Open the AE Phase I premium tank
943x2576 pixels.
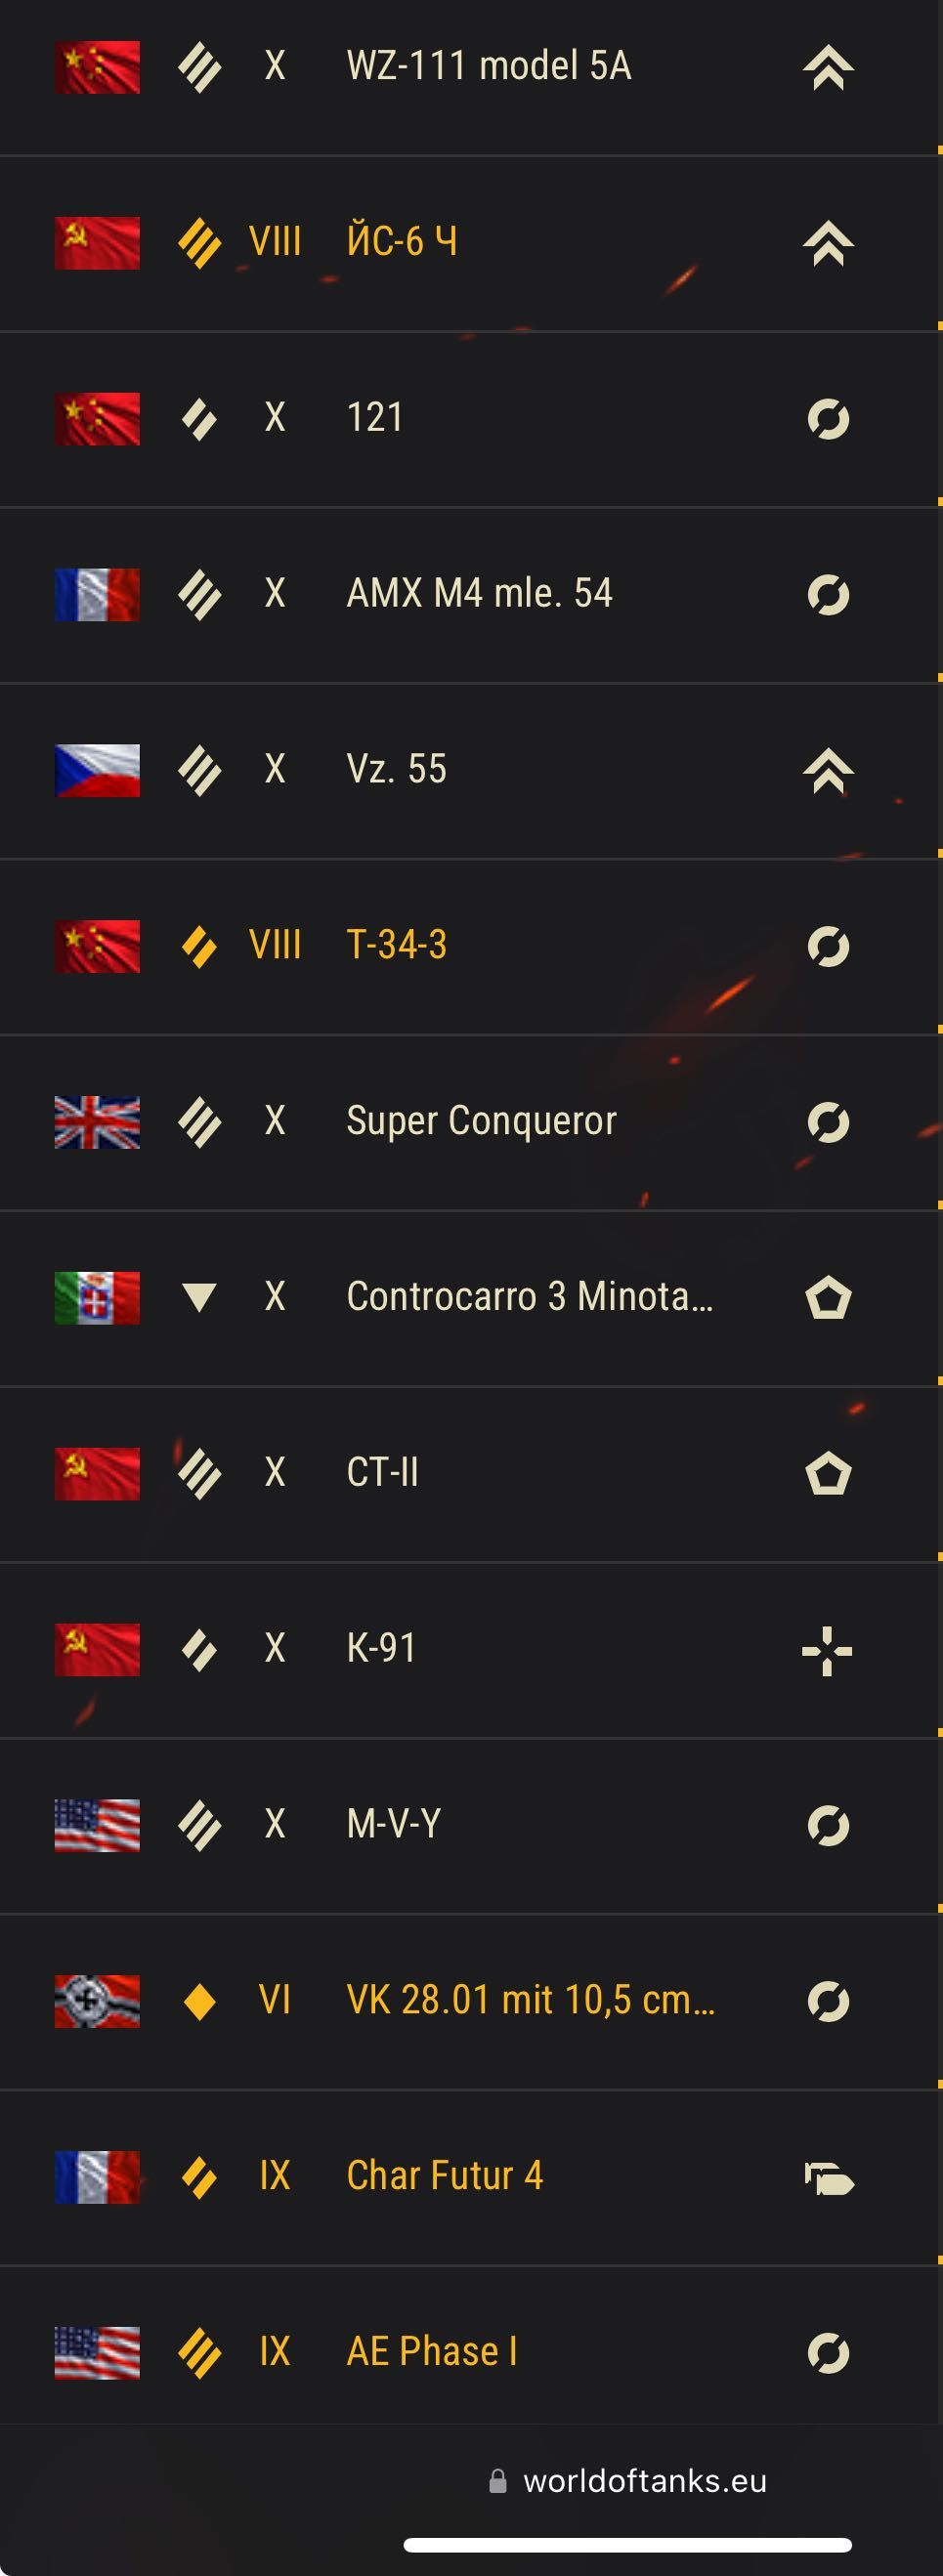471,2352
